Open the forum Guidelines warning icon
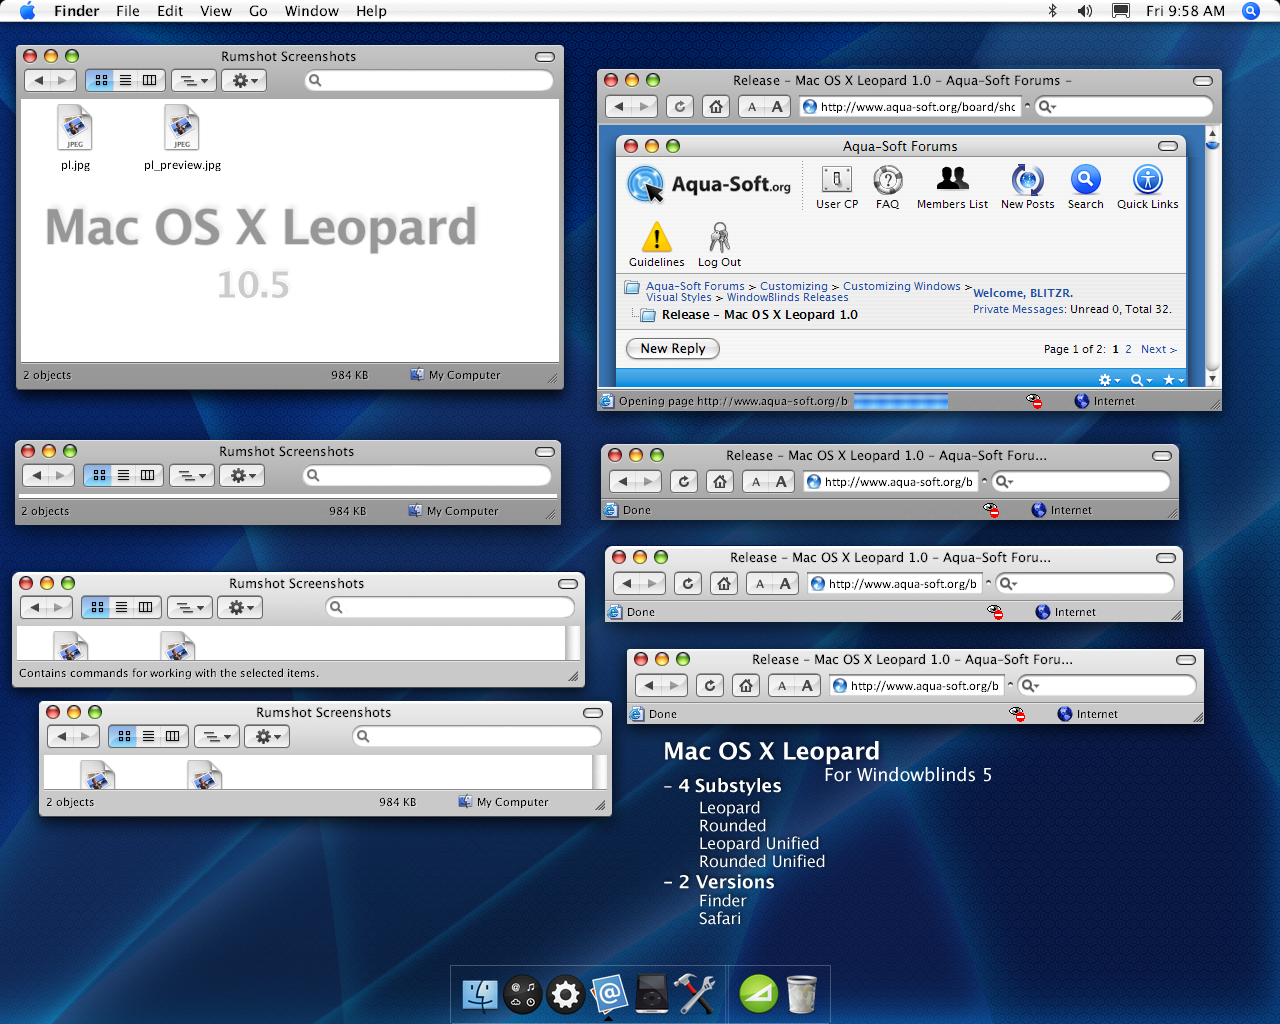Screen dimensions: 1280x1024 657,237
